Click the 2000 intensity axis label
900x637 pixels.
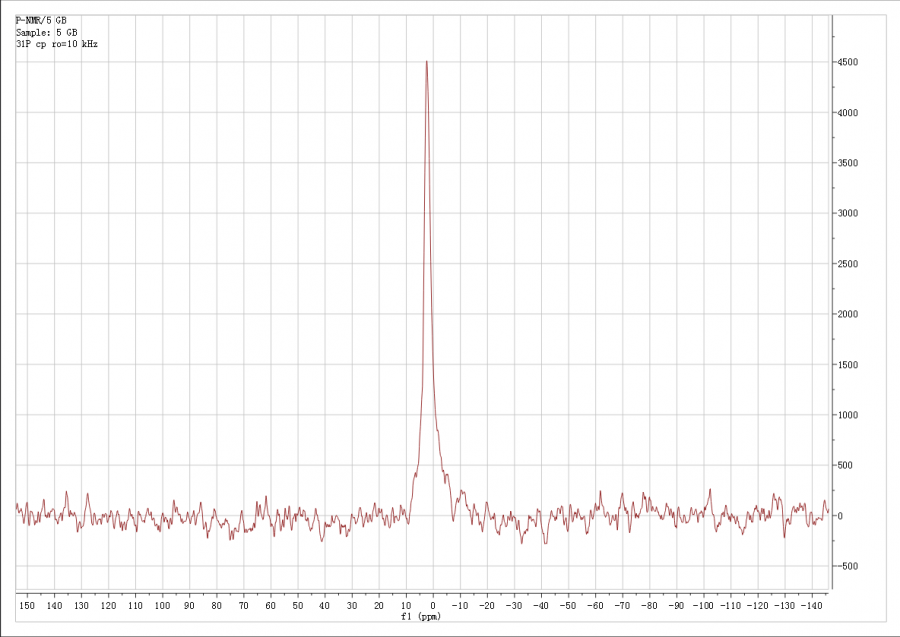(848, 314)
